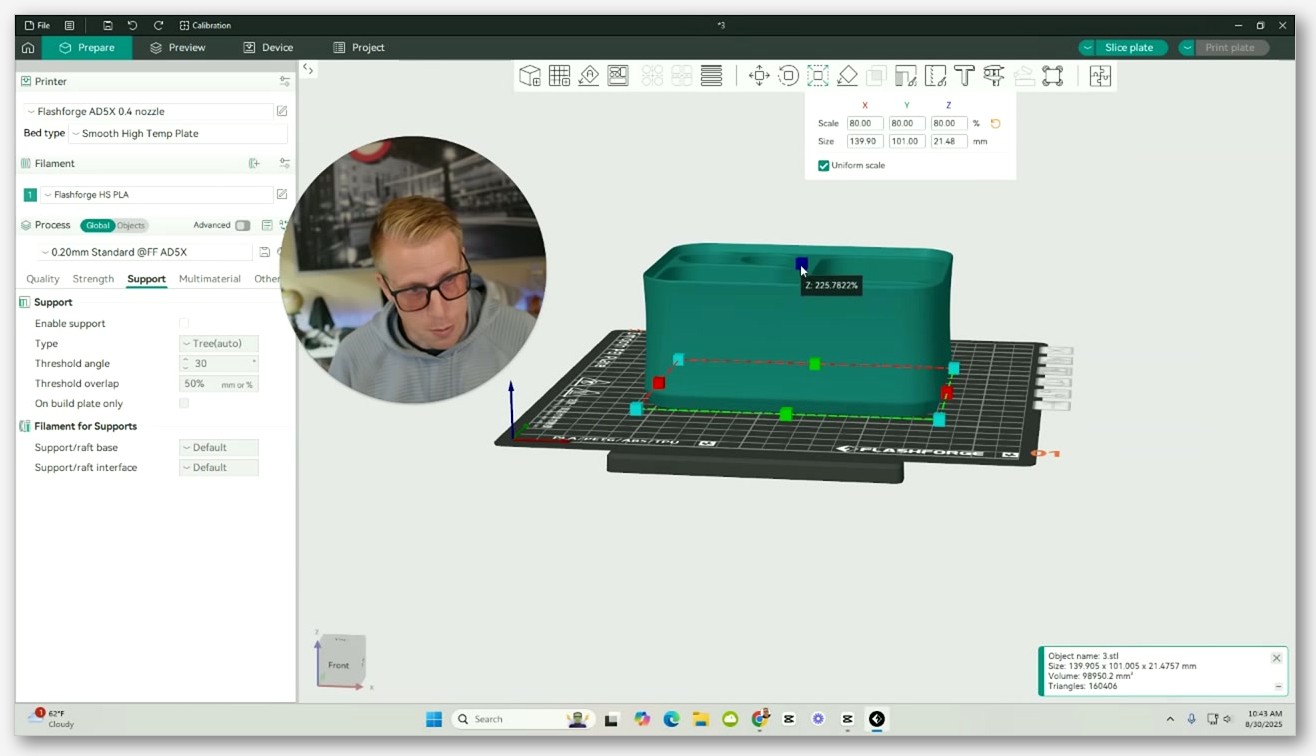This screenshot has height=756, width=1316.
Task: Select the Seam painting tool
Action: coord(935,76)
